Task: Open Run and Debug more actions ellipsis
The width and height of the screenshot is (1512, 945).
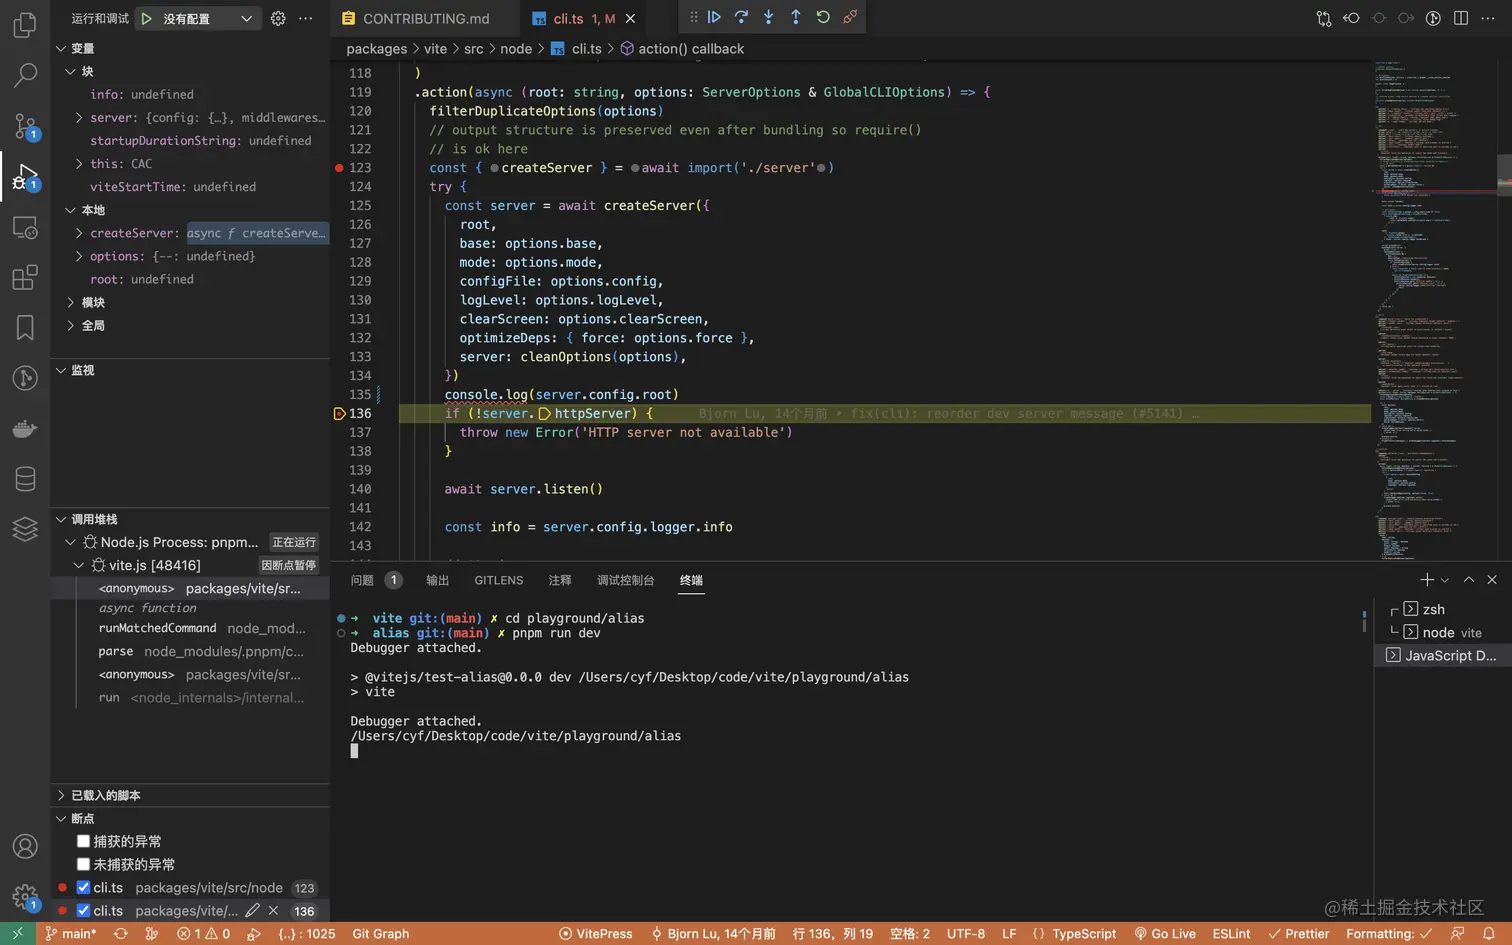Action: coord(306,18)
